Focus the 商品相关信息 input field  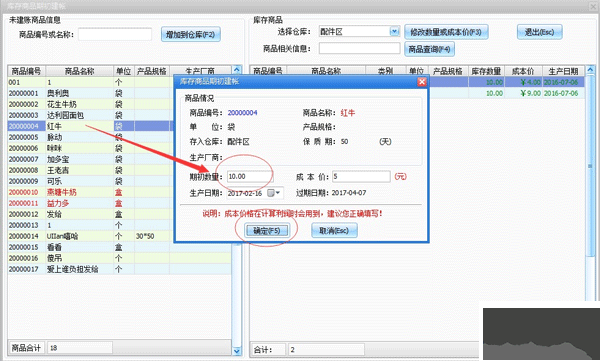tap(359, 48)
